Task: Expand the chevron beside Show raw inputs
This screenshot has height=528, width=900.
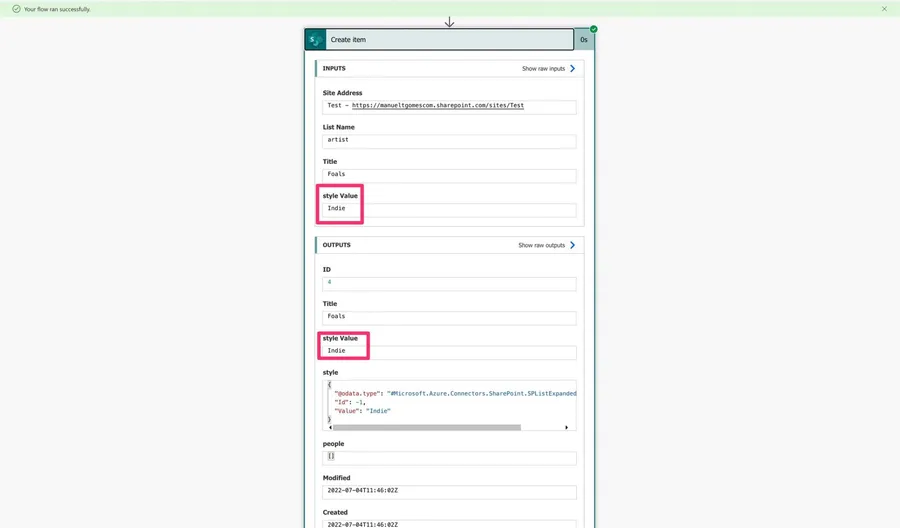Action: click(572, 69)
